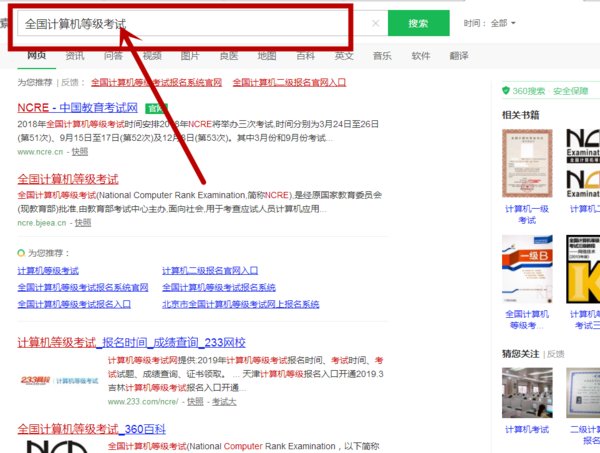The height and width of the screenshot is (453, 600).
Task: Open suggestion 全国计算机等级考试报名系统
Action: [219, 288]
